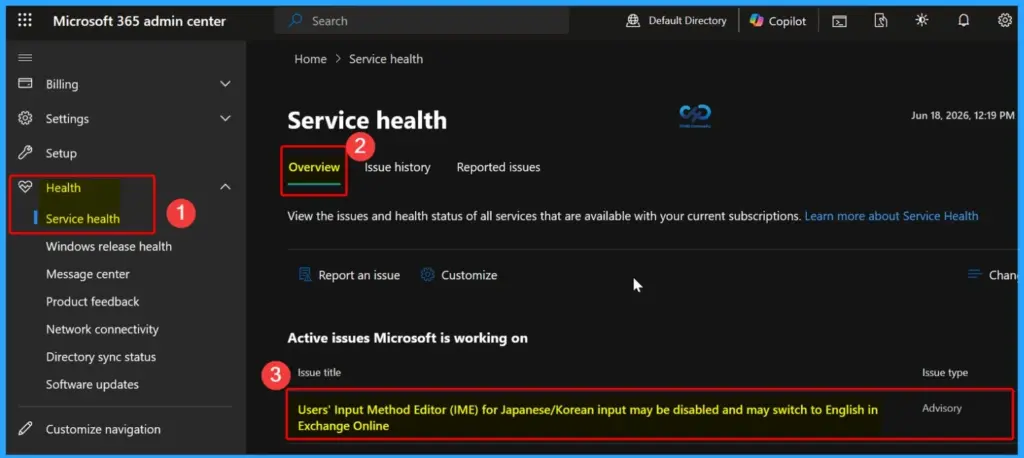Click the document icon in top bar
This screenshot has width=1024, height=458.
coord(880,21)
